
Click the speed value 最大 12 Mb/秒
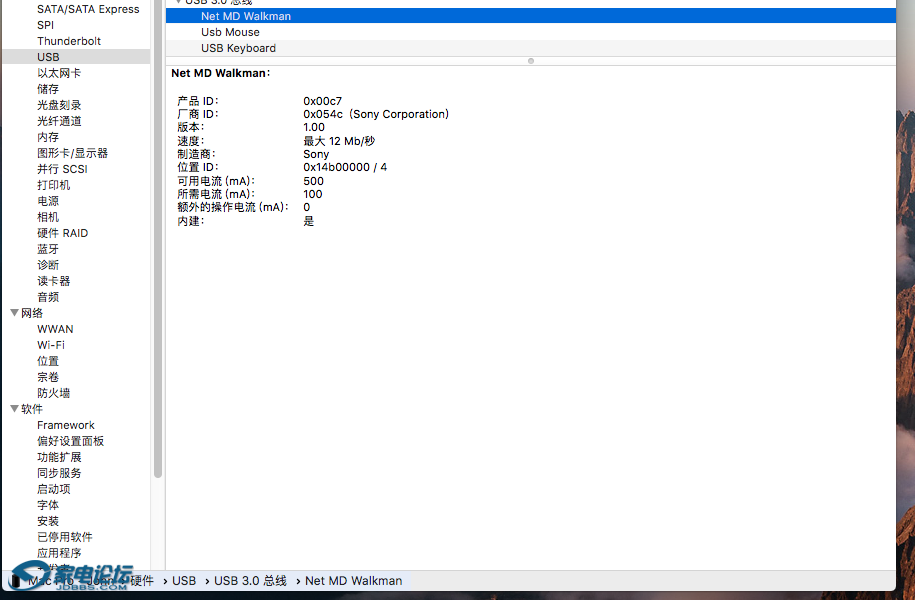[x=339, y=141]
